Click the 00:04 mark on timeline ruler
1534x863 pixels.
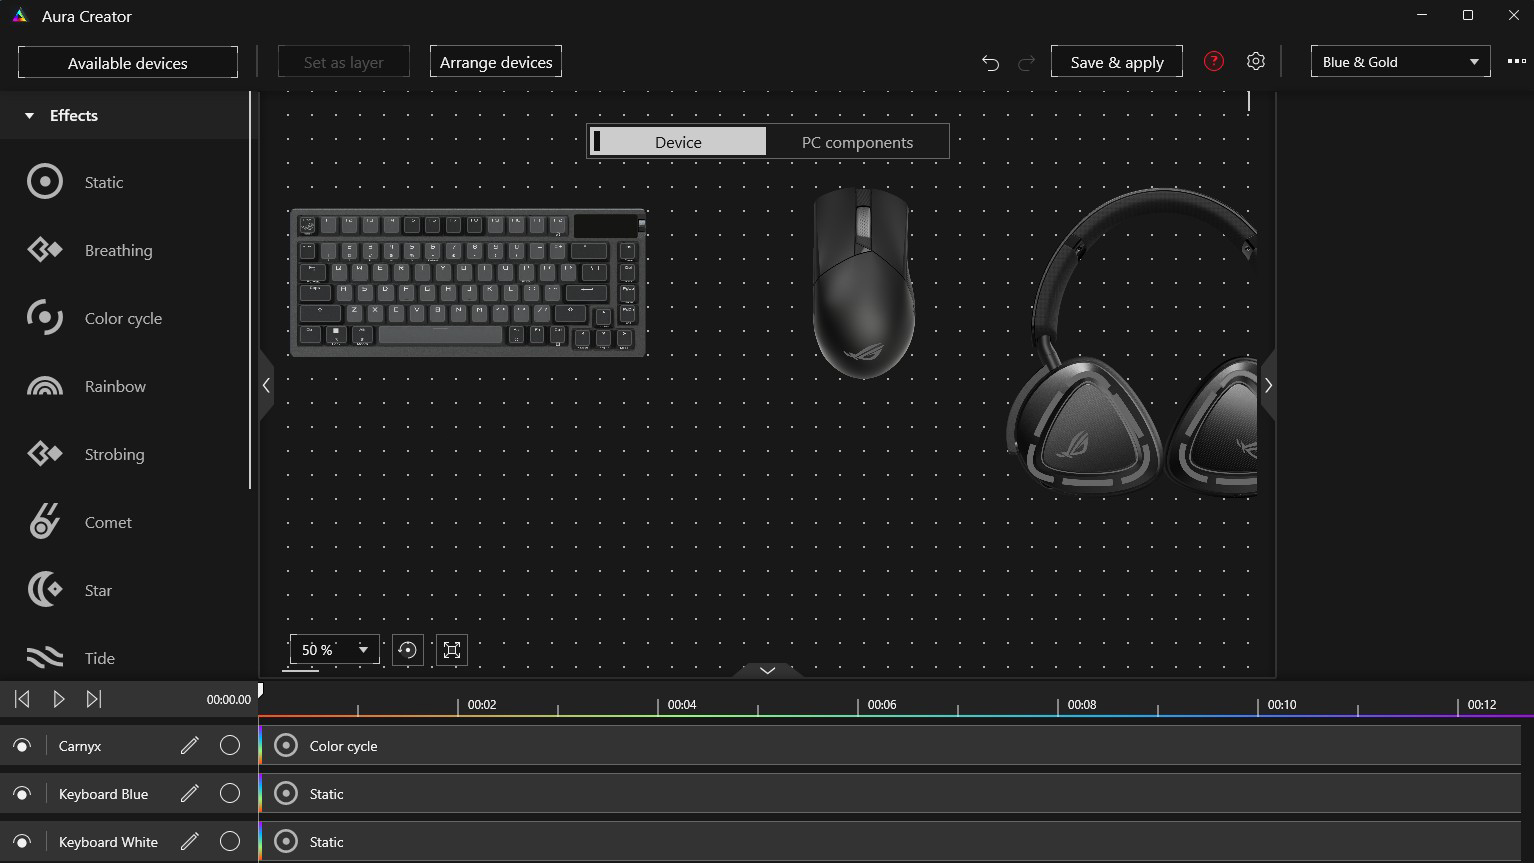click(681, 705)
